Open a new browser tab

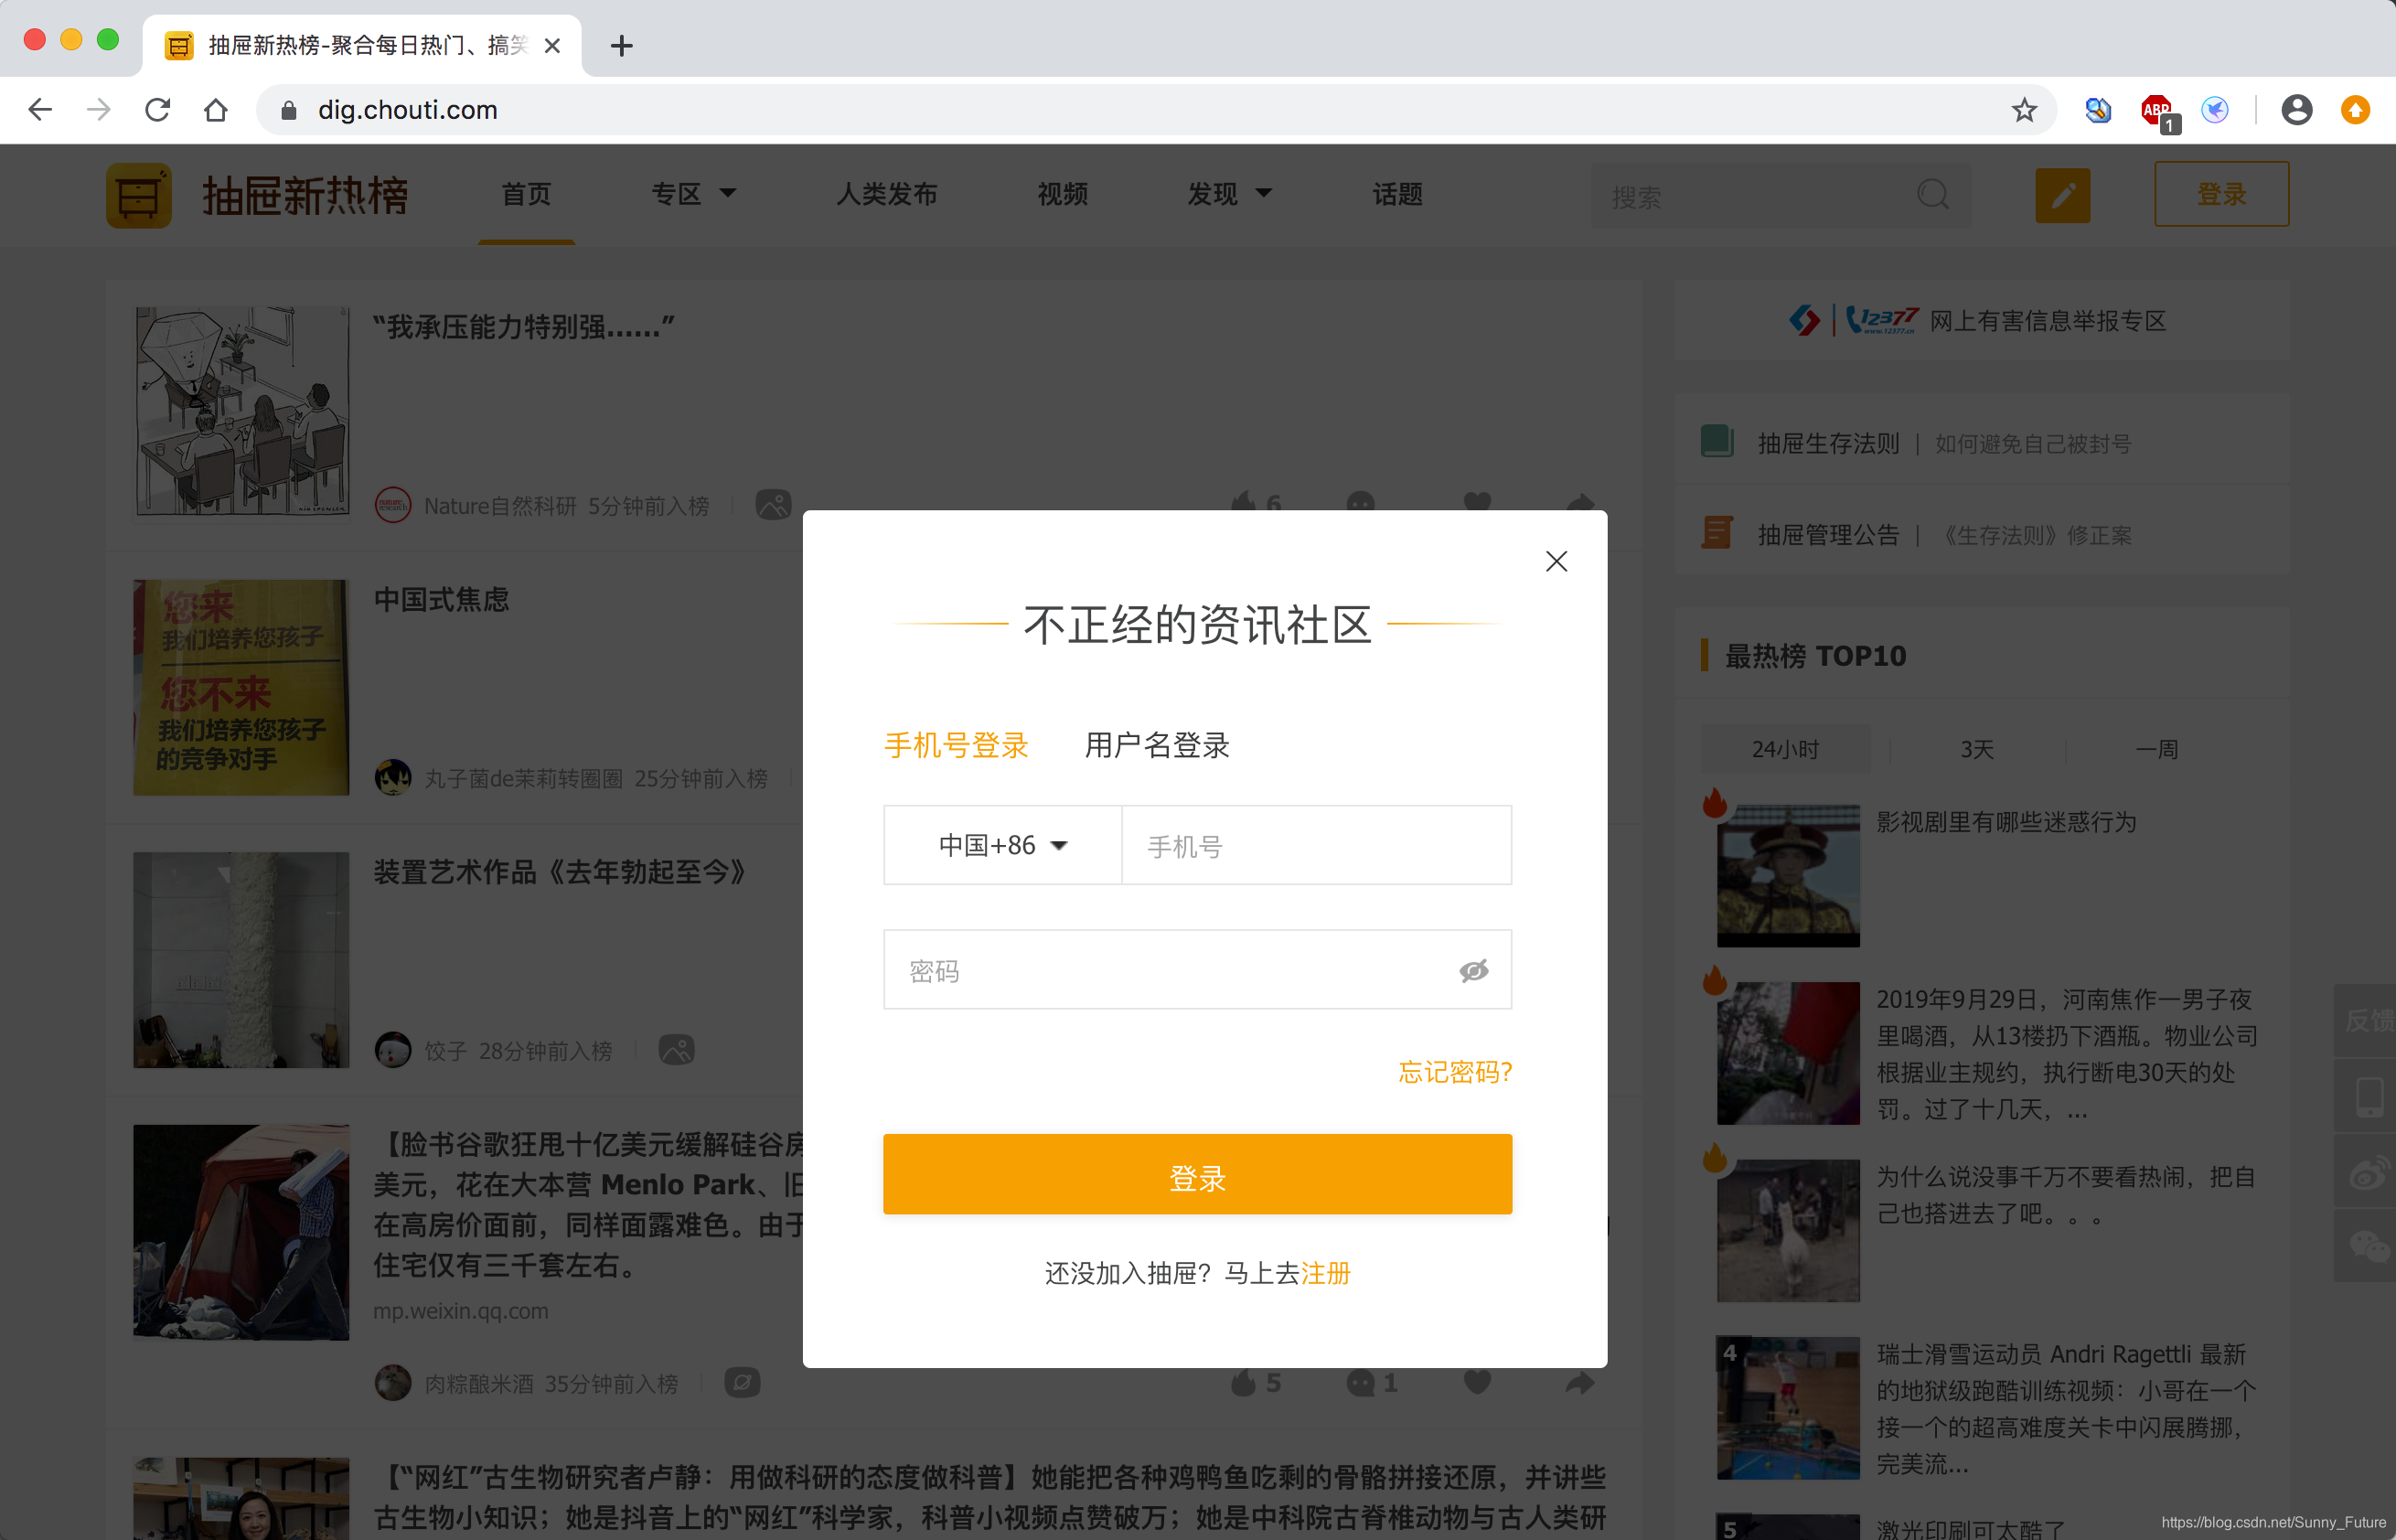click(x=621, y=46)
